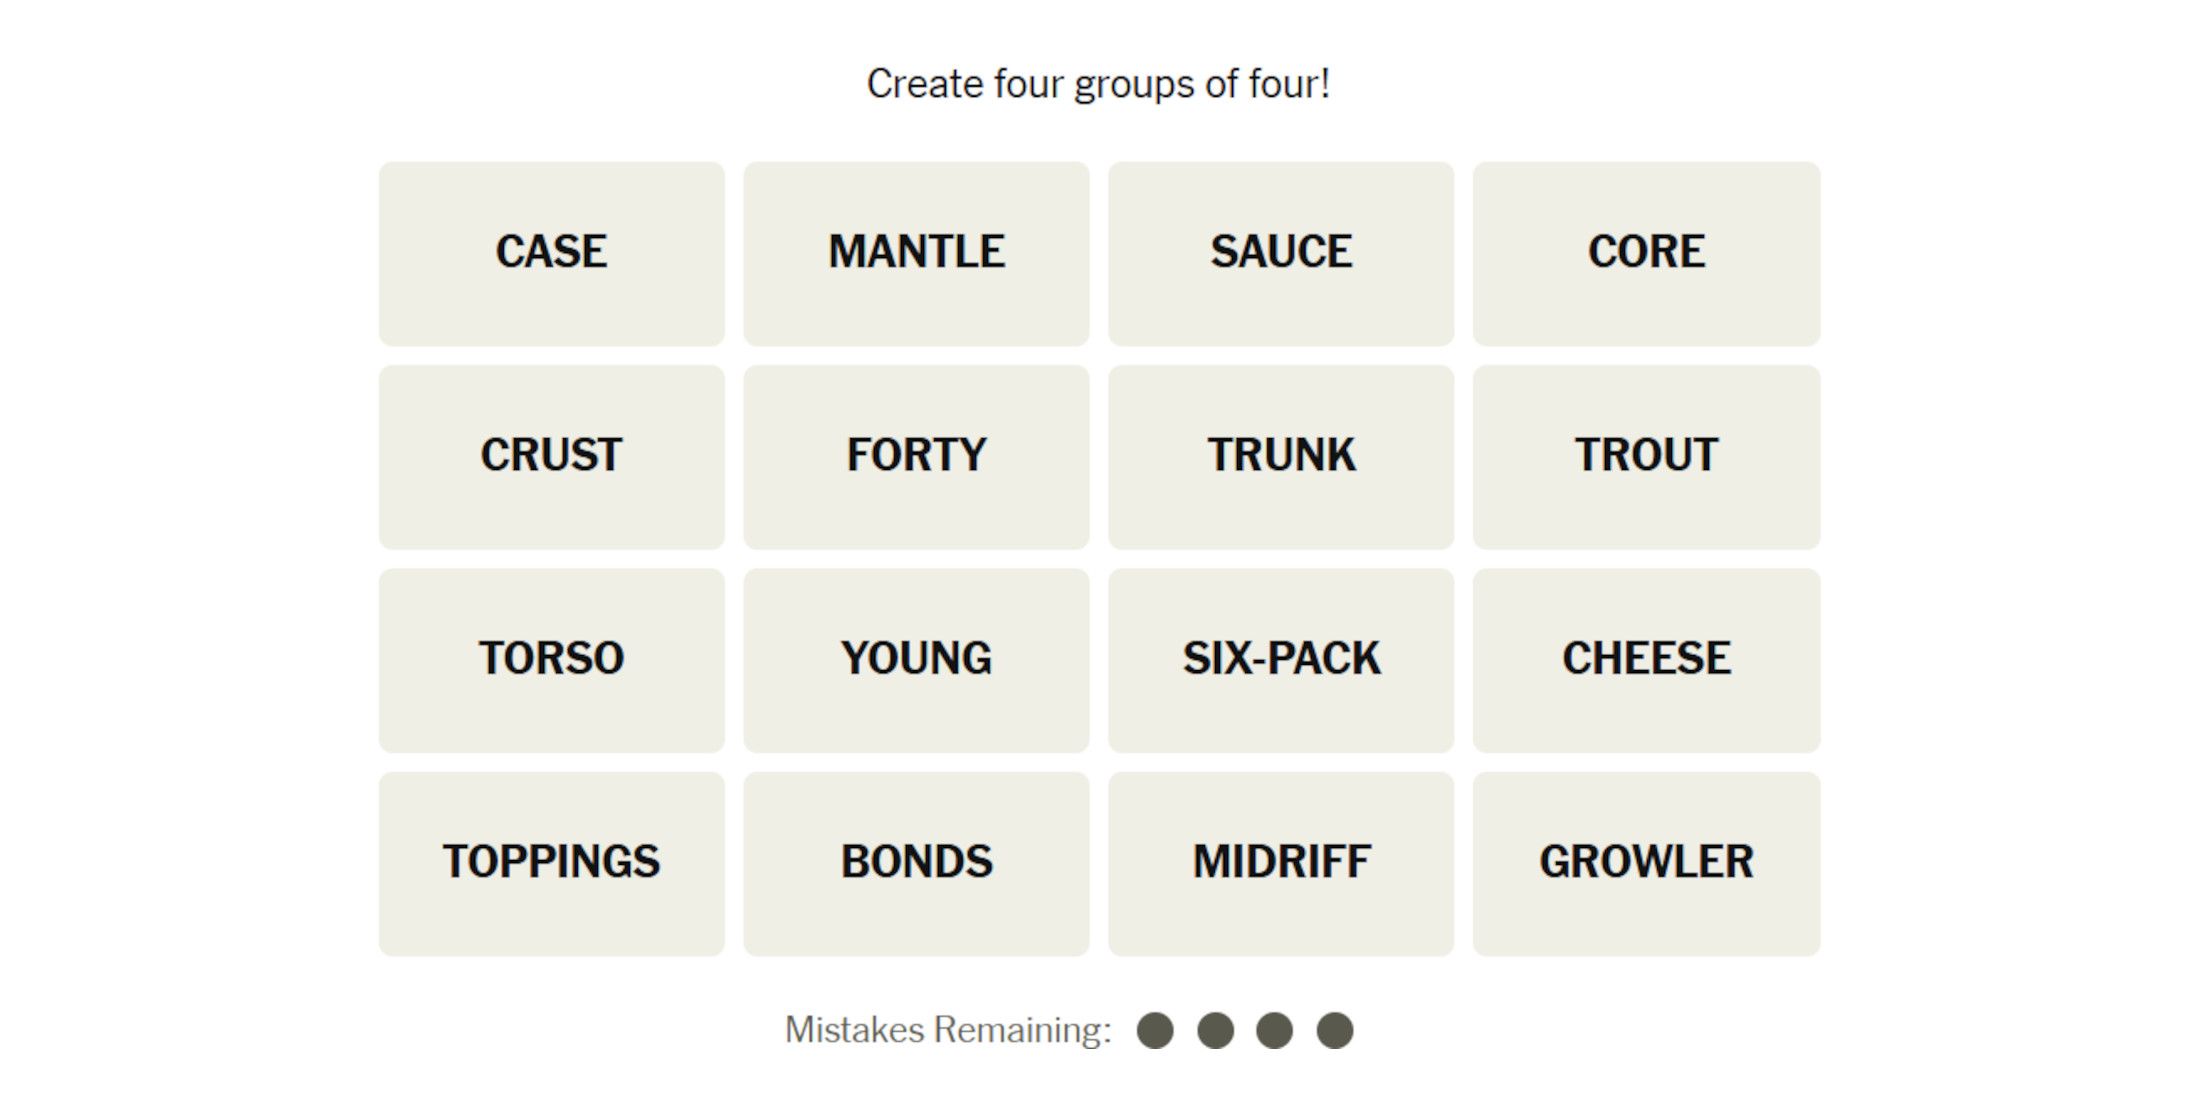
Task: Select the SIX-PACK tile
Action: 1281,660
